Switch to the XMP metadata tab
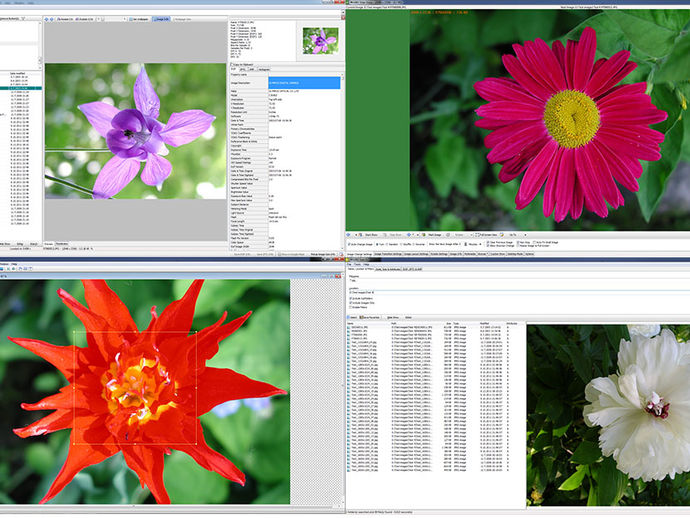Viewport: 690px width, 518px height. coord(252,69)
